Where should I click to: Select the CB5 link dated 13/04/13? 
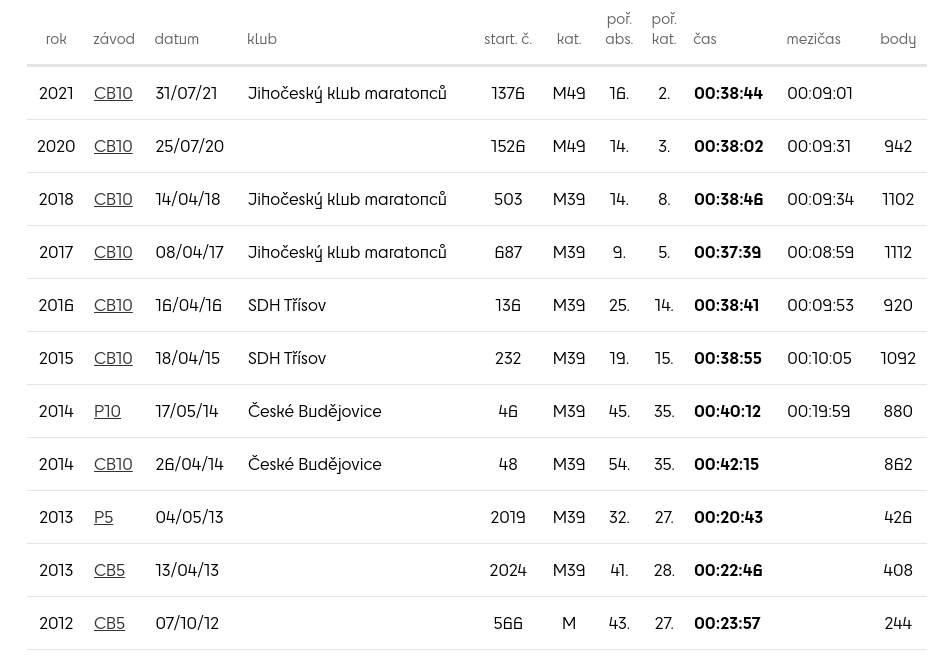[x=110, y=570]
